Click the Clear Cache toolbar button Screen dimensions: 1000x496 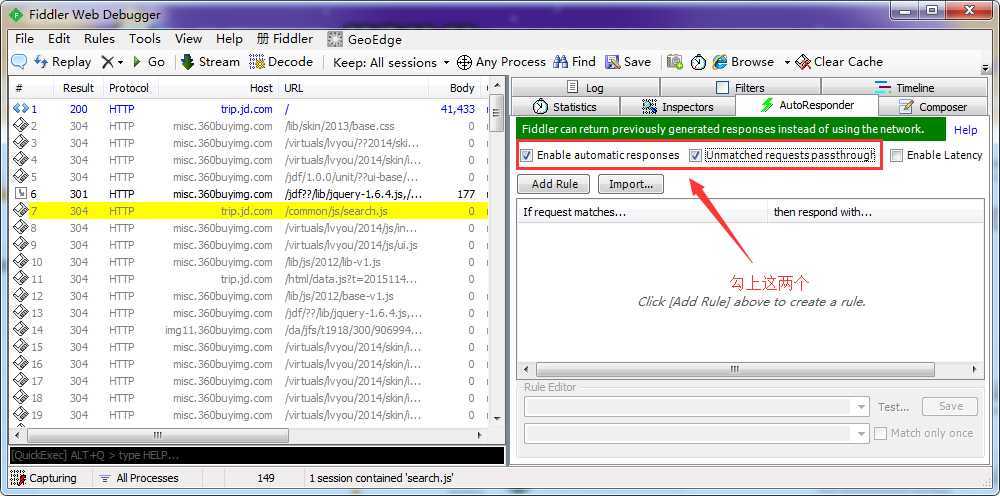click(x=839, y=62)
